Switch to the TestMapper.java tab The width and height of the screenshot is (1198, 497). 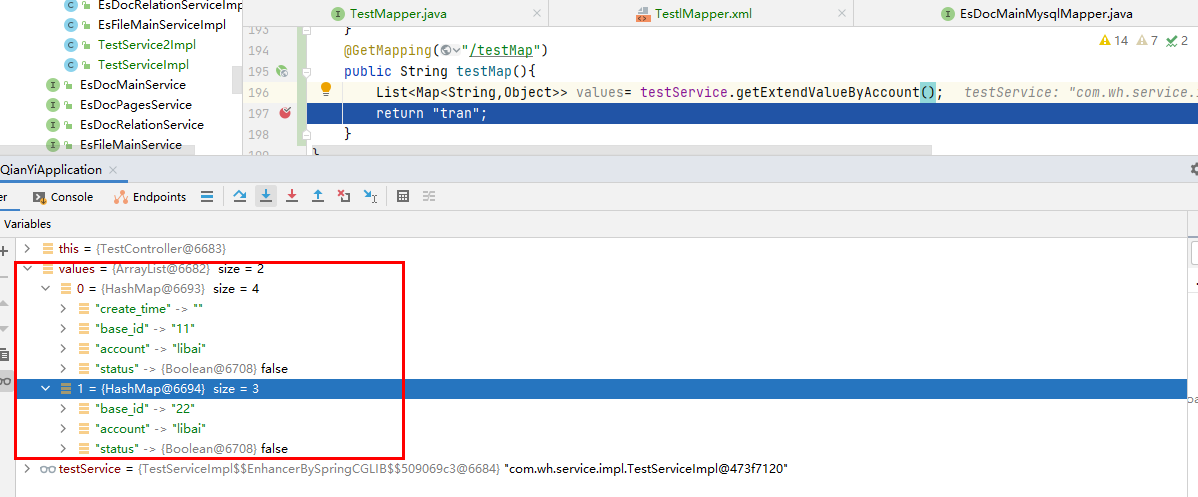(396, 14)
